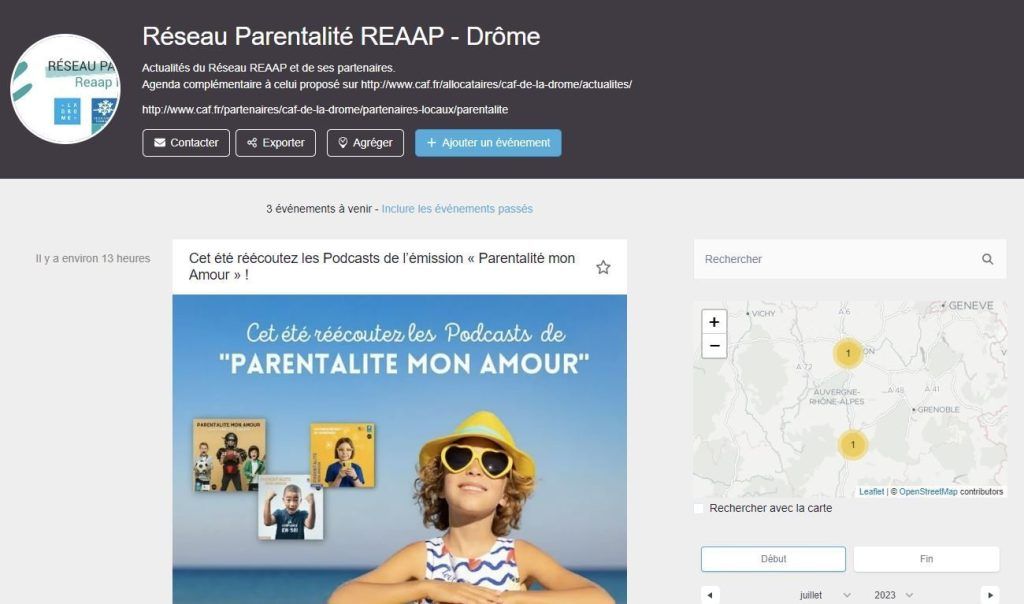Click the star favorite icon on event
The height and width of the screenshot is (604, 1024).
click(603, 267)
